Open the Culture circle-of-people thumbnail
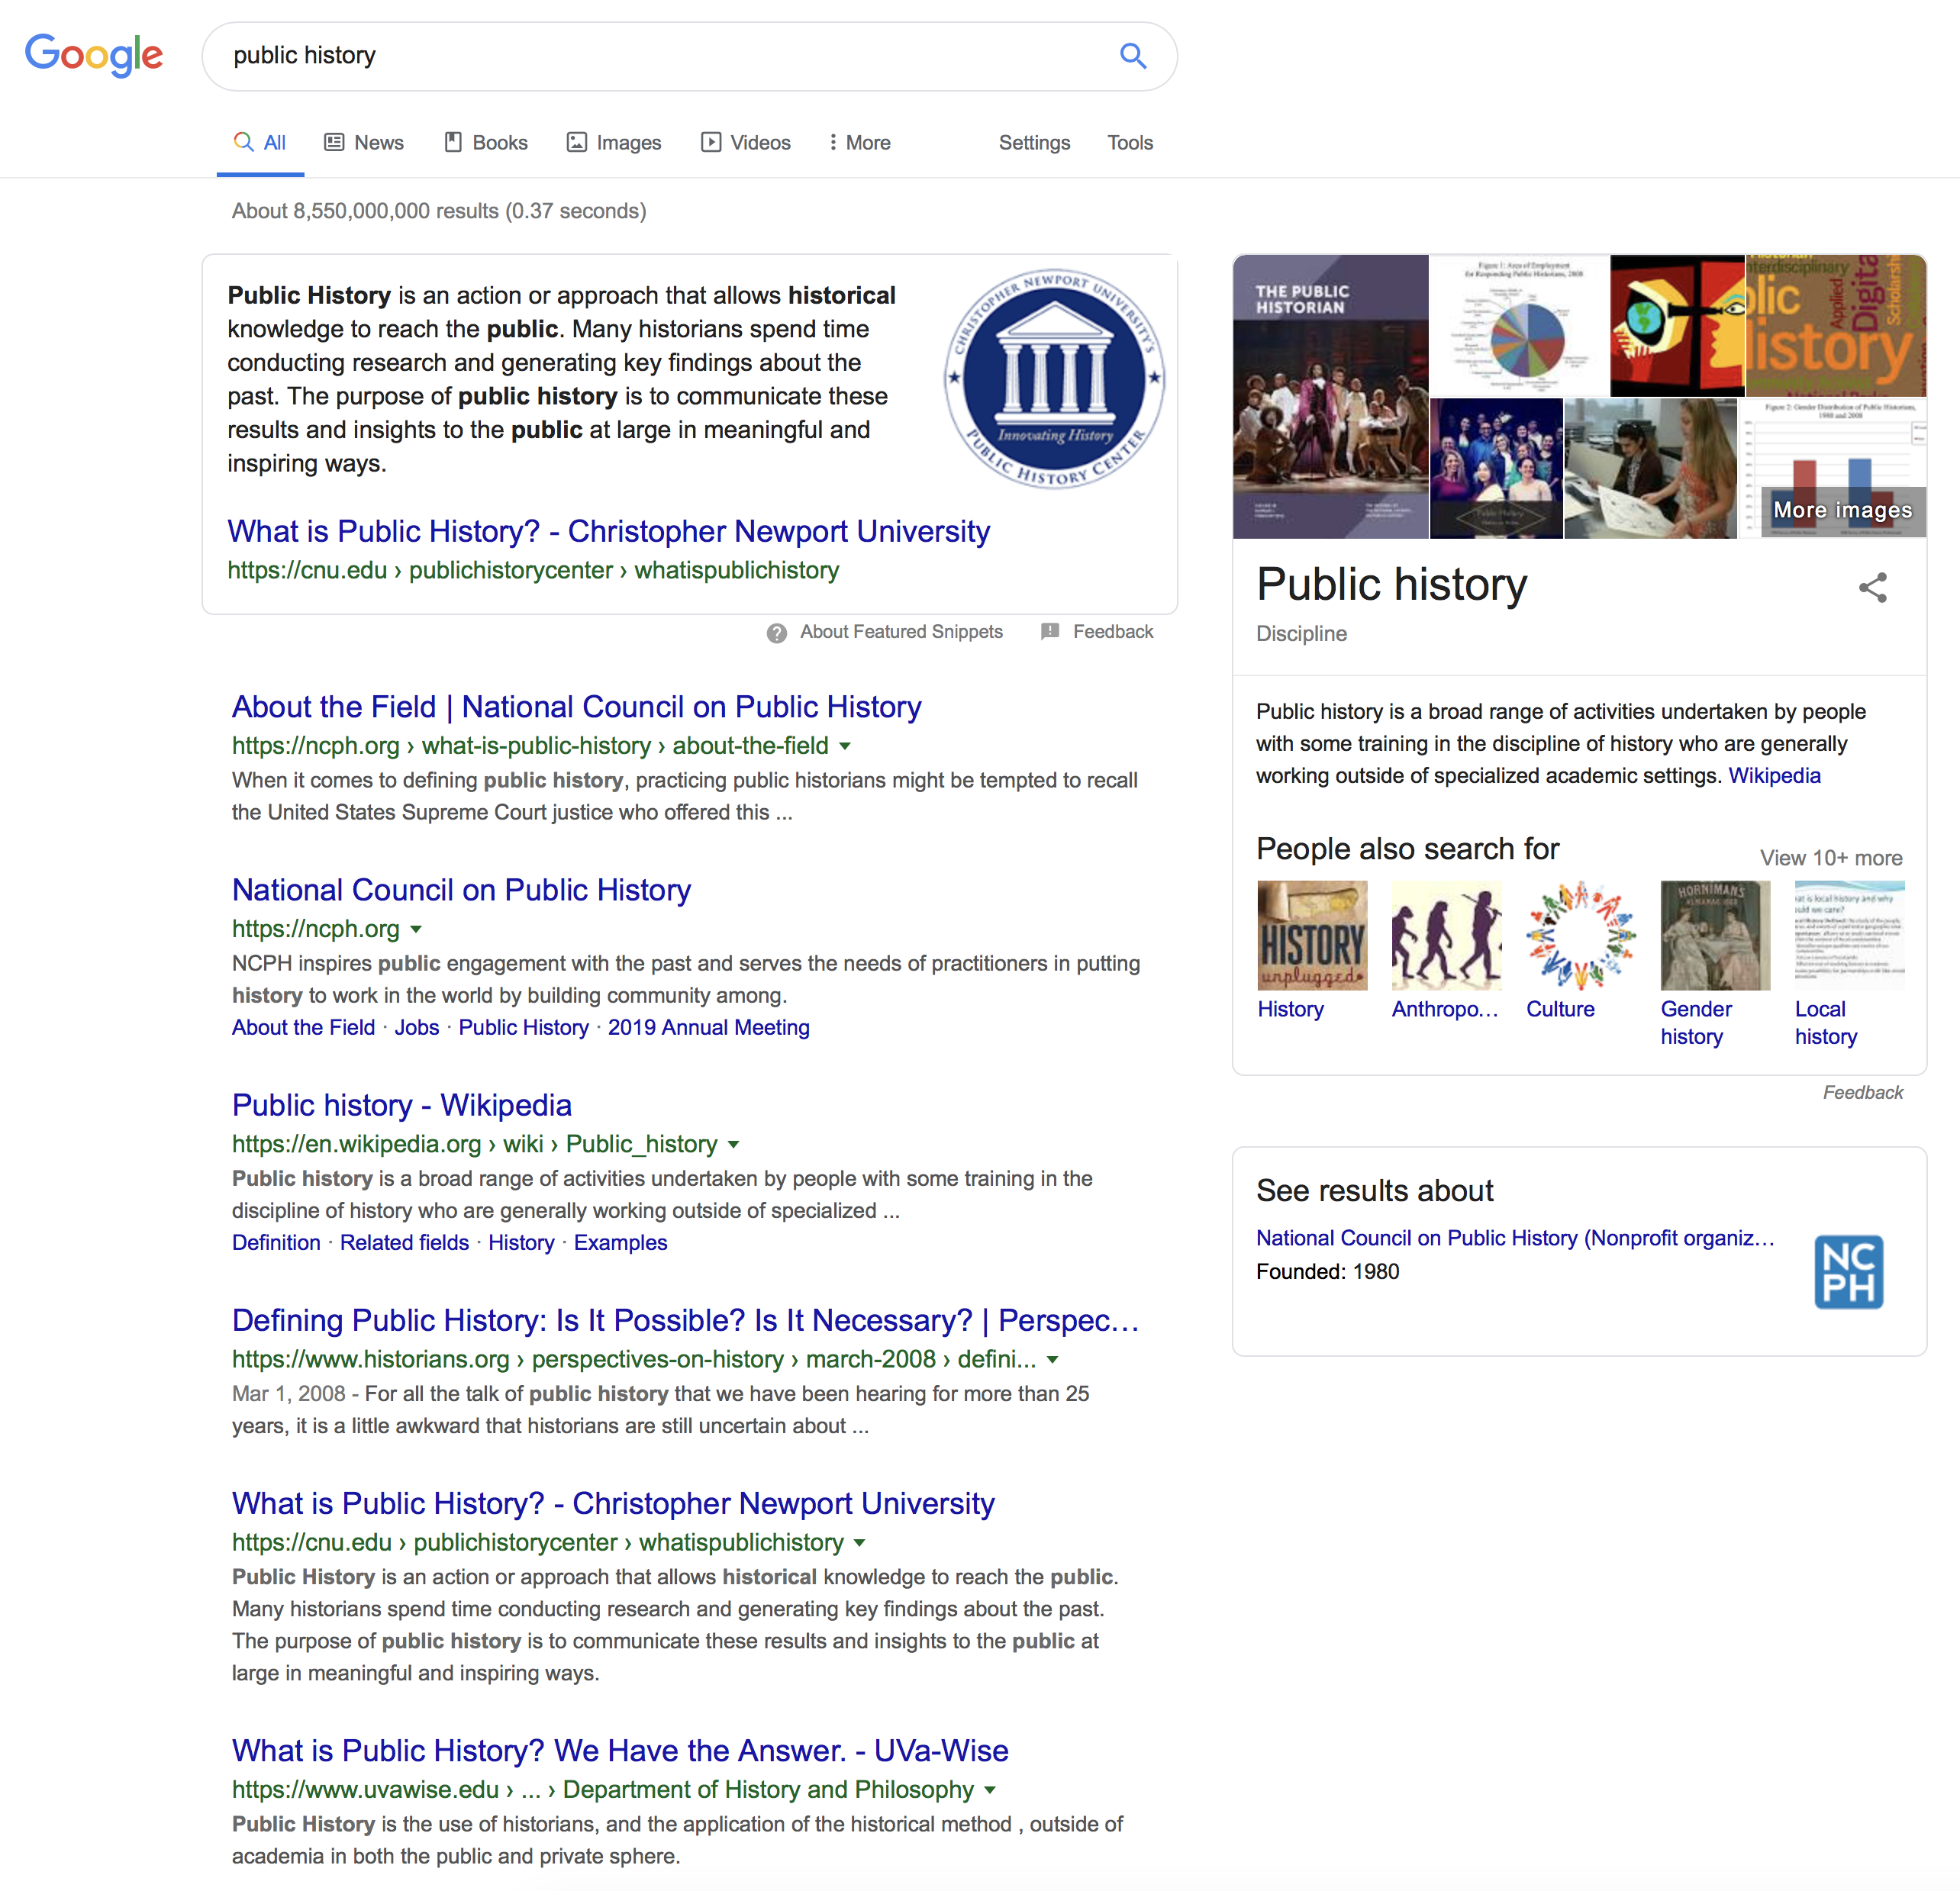Screen dimensions: 1960x1891 (1581, 935)
